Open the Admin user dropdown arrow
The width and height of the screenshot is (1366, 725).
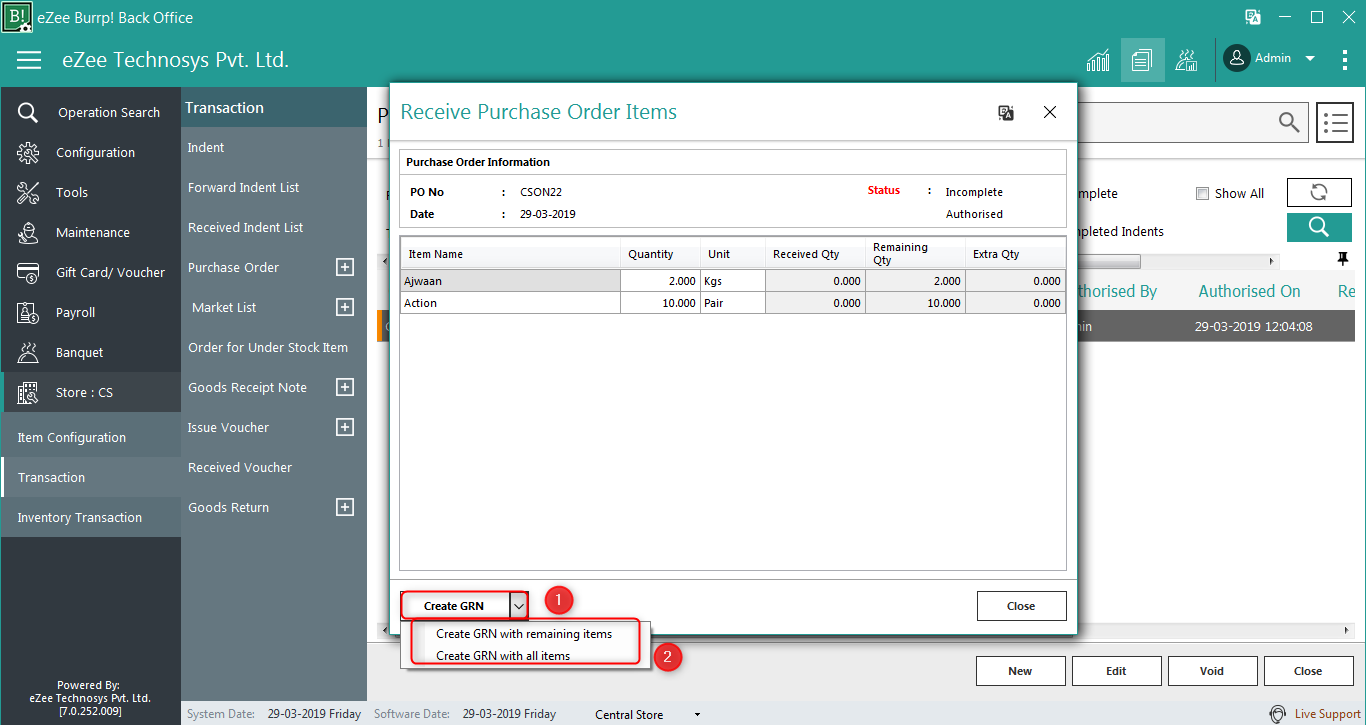pyautogui.click(x=1310, y=58)
